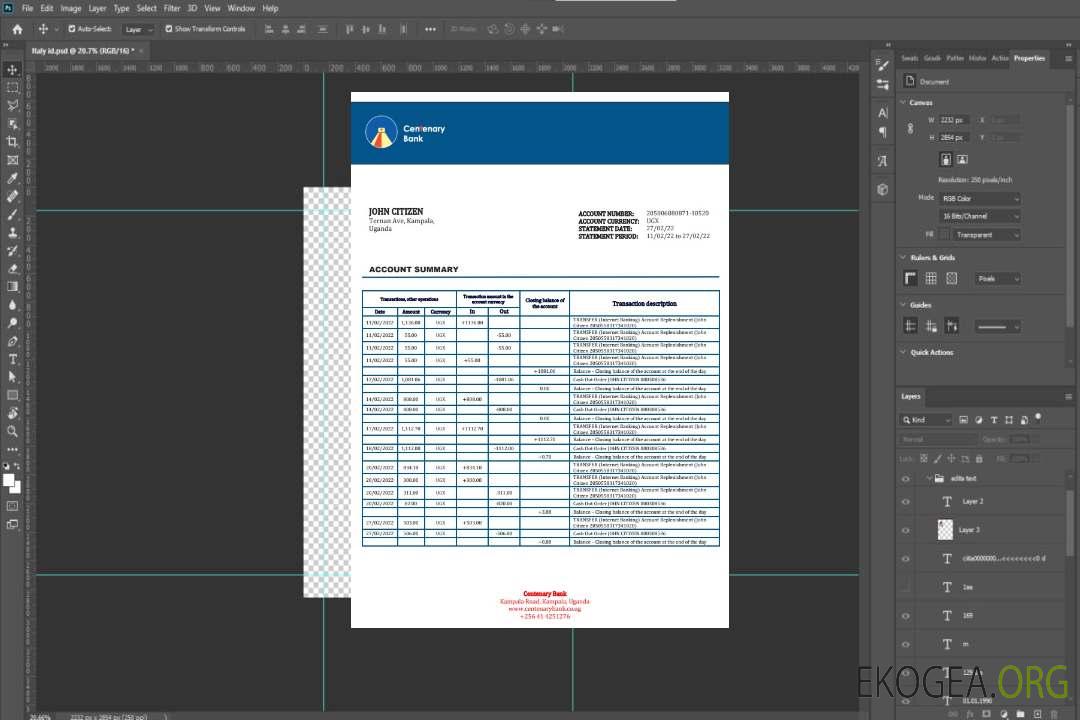Image resolution: width=1080 pixels, height=720 pixels.
Task: Hide the Layer 2 text layer
Action: tap(906, 502)
